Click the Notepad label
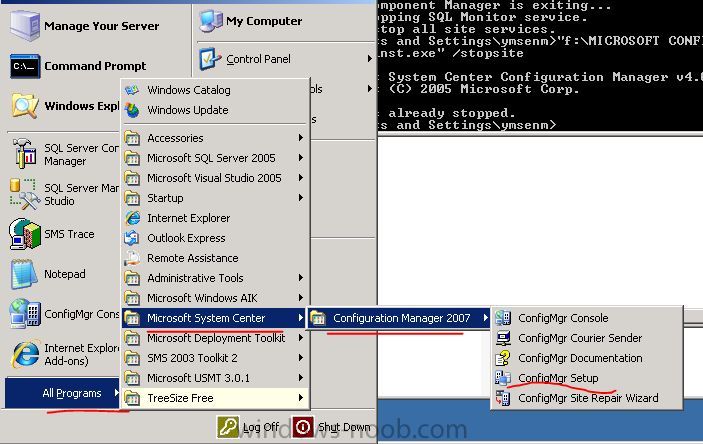The height and width of the screenshot is (444, 703). click(65, 274)
